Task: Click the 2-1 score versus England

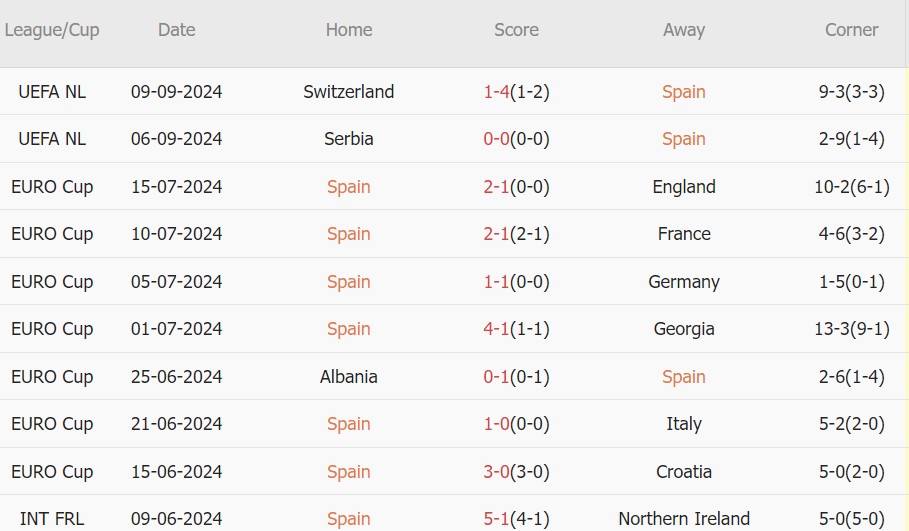Action: (497, 187)
